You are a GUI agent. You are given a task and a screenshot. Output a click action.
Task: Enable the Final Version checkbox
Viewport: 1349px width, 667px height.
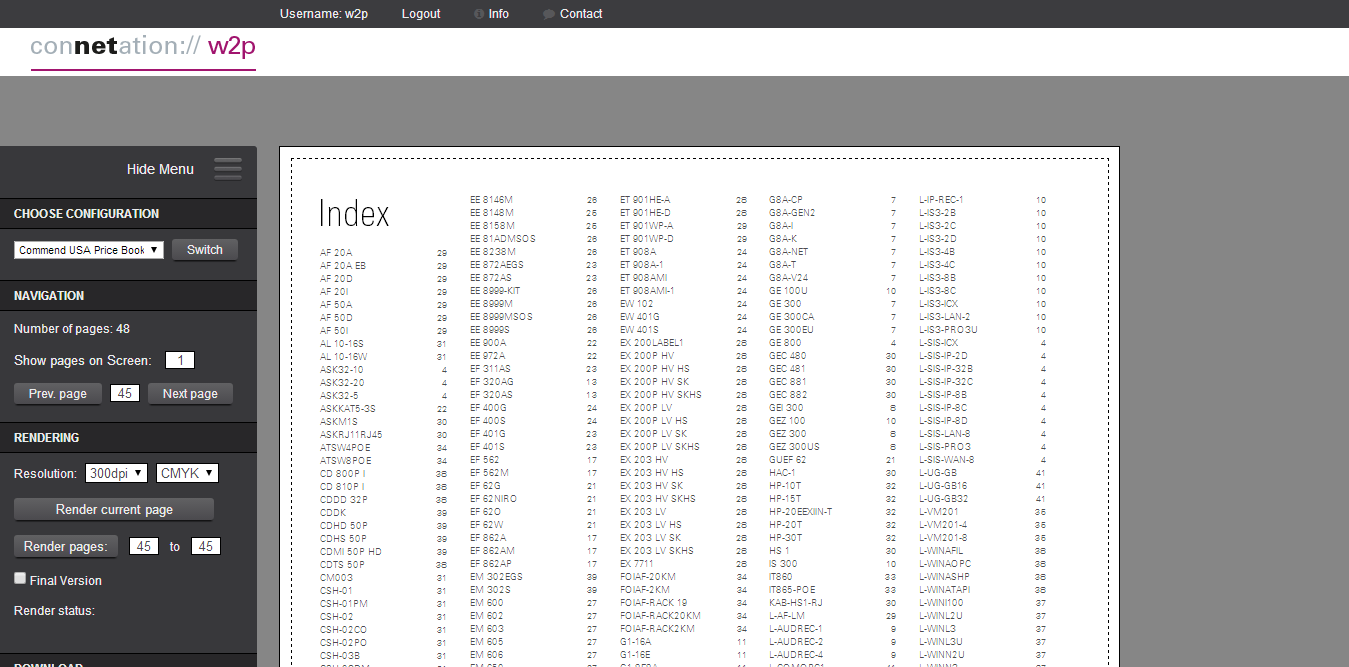coord(20,578)
